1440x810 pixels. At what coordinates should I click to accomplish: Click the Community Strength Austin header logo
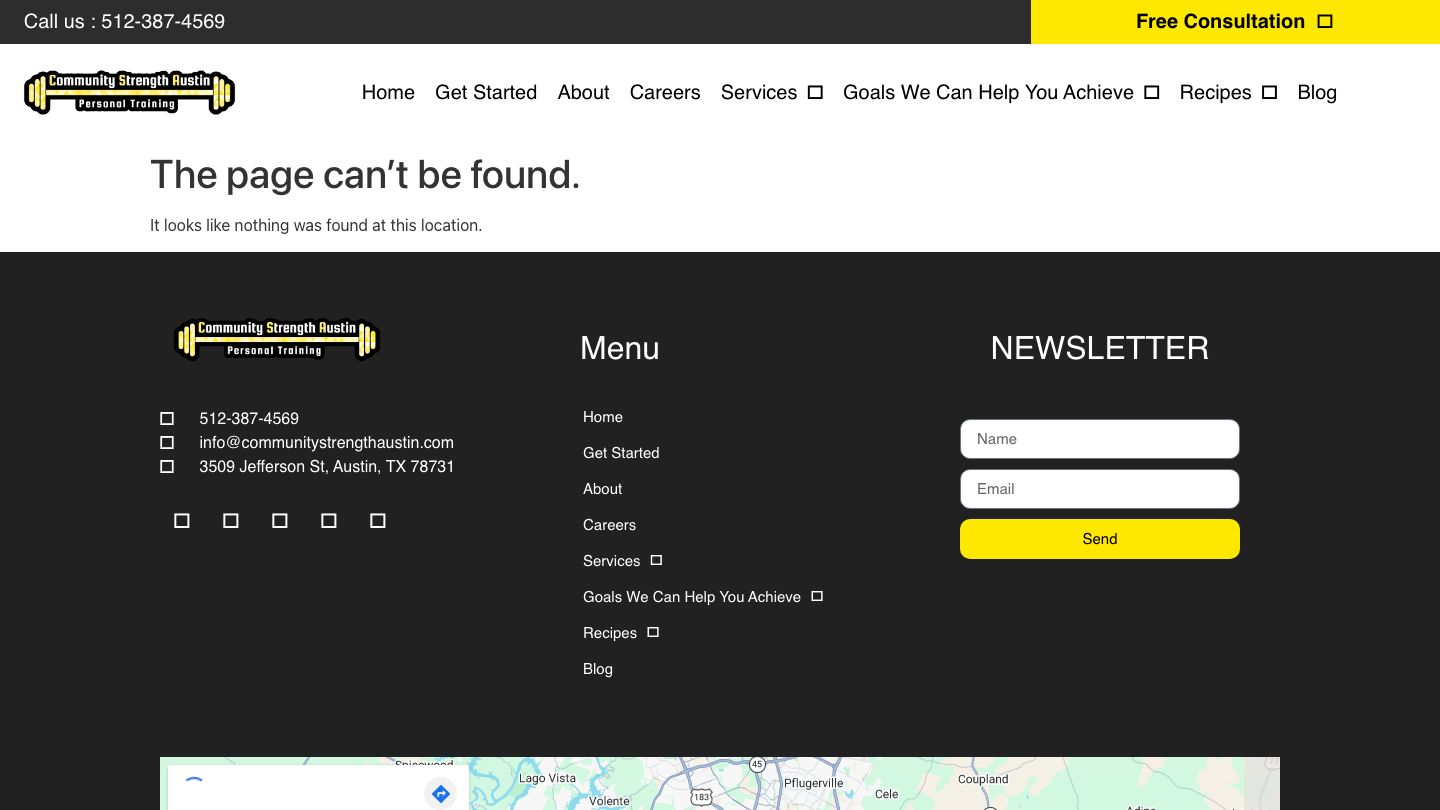pos(129,92)
